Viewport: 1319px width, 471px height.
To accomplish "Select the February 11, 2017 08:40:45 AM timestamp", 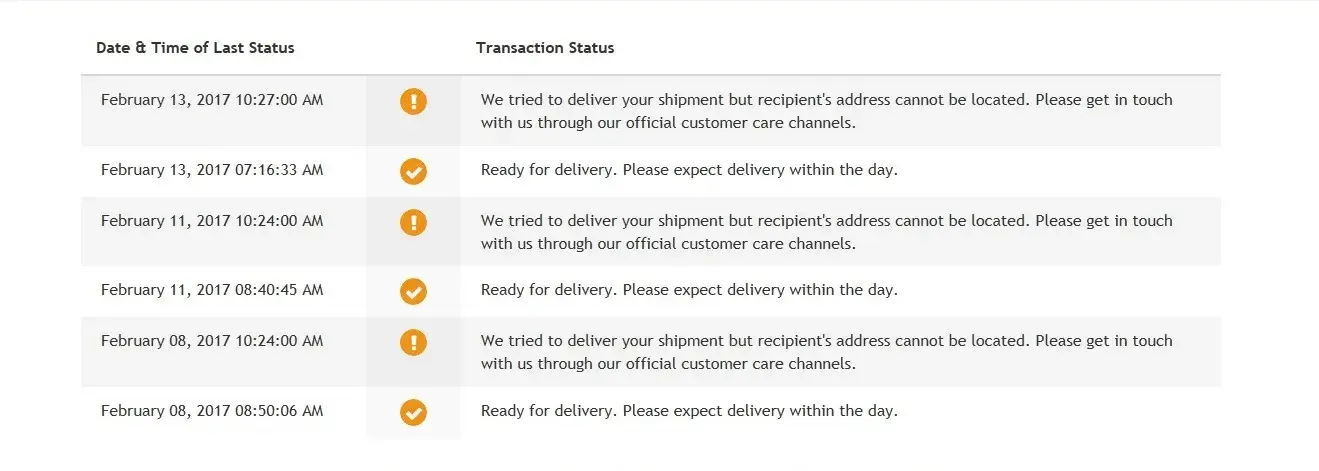I will coord(212,290).
